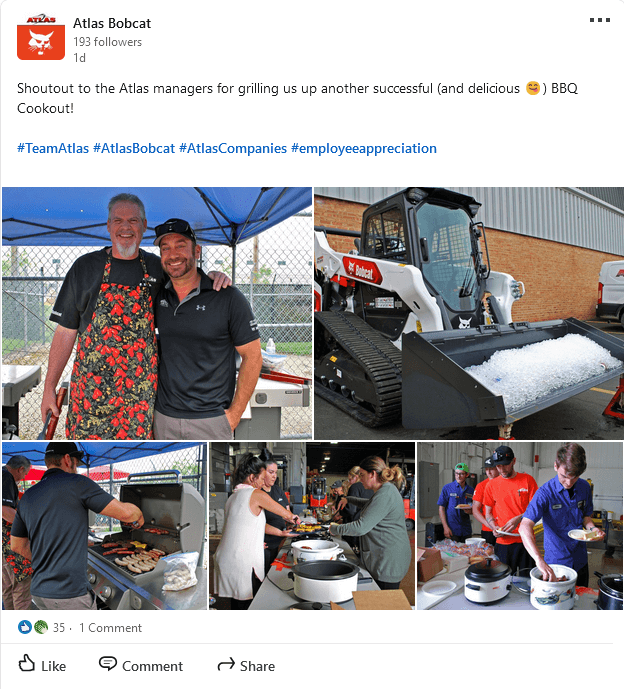The height and width of the screenshot is (689, 624).
Task: Open the #employeeappreciation hashtag
Action: tap(364, 149)
